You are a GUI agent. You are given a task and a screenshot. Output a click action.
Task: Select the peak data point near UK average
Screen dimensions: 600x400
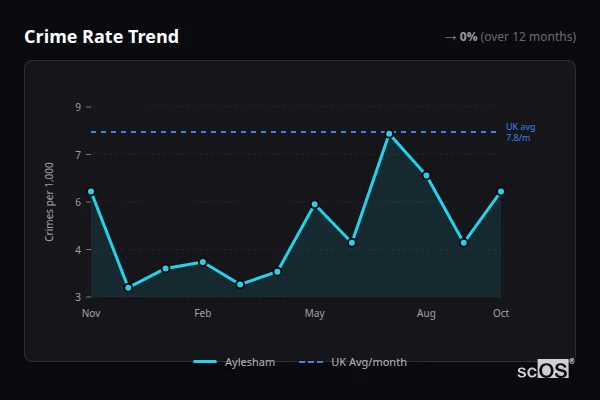tap(389, 134)
